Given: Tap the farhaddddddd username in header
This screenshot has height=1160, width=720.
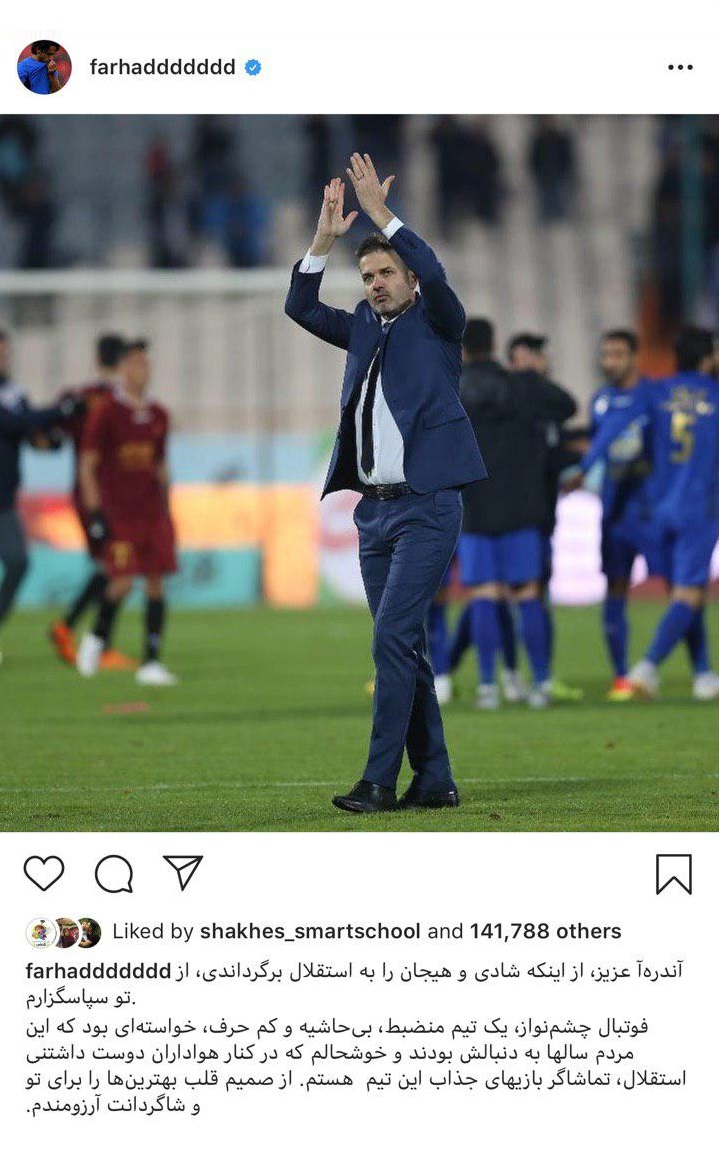Looking at the screenshot, I should (x=162, y=67).
